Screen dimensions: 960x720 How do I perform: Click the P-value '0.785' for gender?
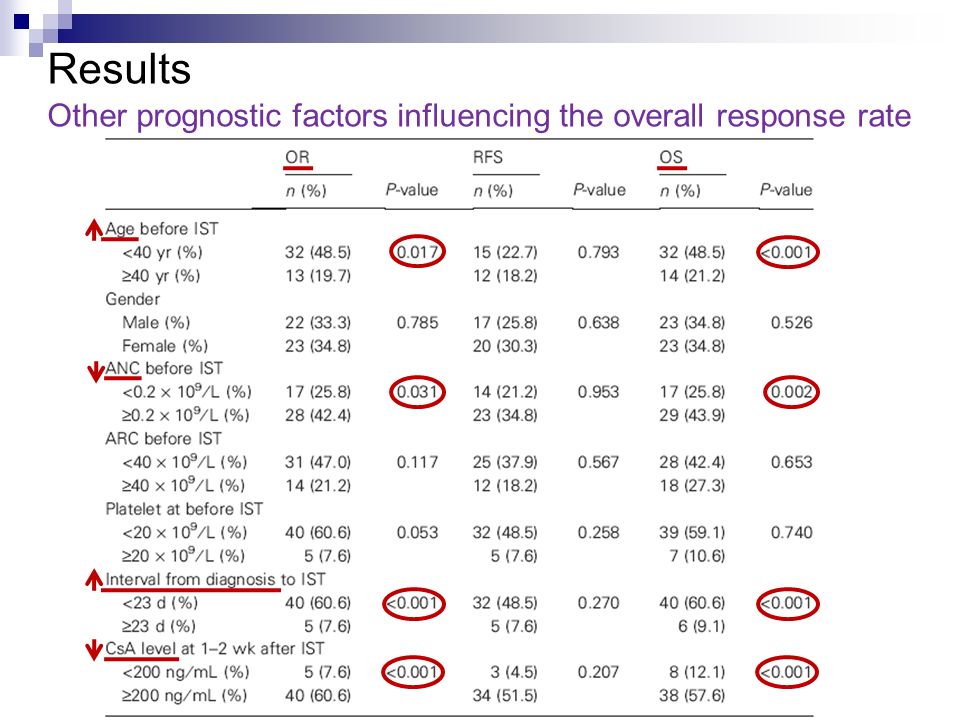pos(417,322)
